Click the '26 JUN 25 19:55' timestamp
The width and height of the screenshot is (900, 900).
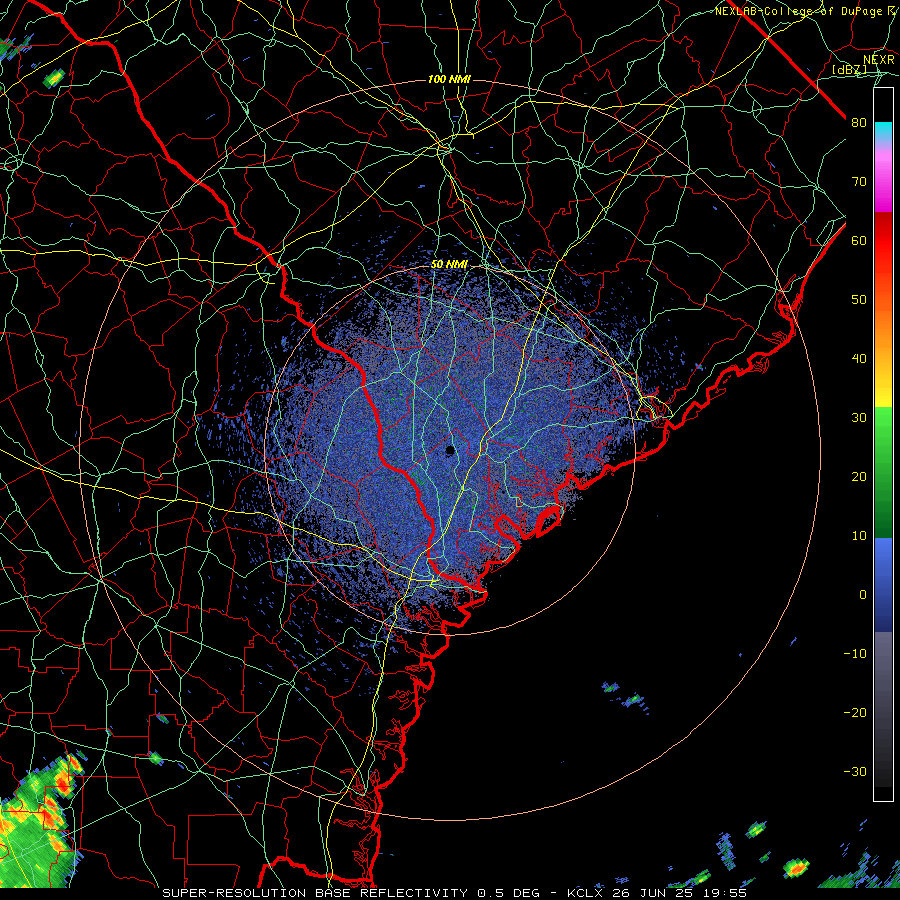click(680, 893)
